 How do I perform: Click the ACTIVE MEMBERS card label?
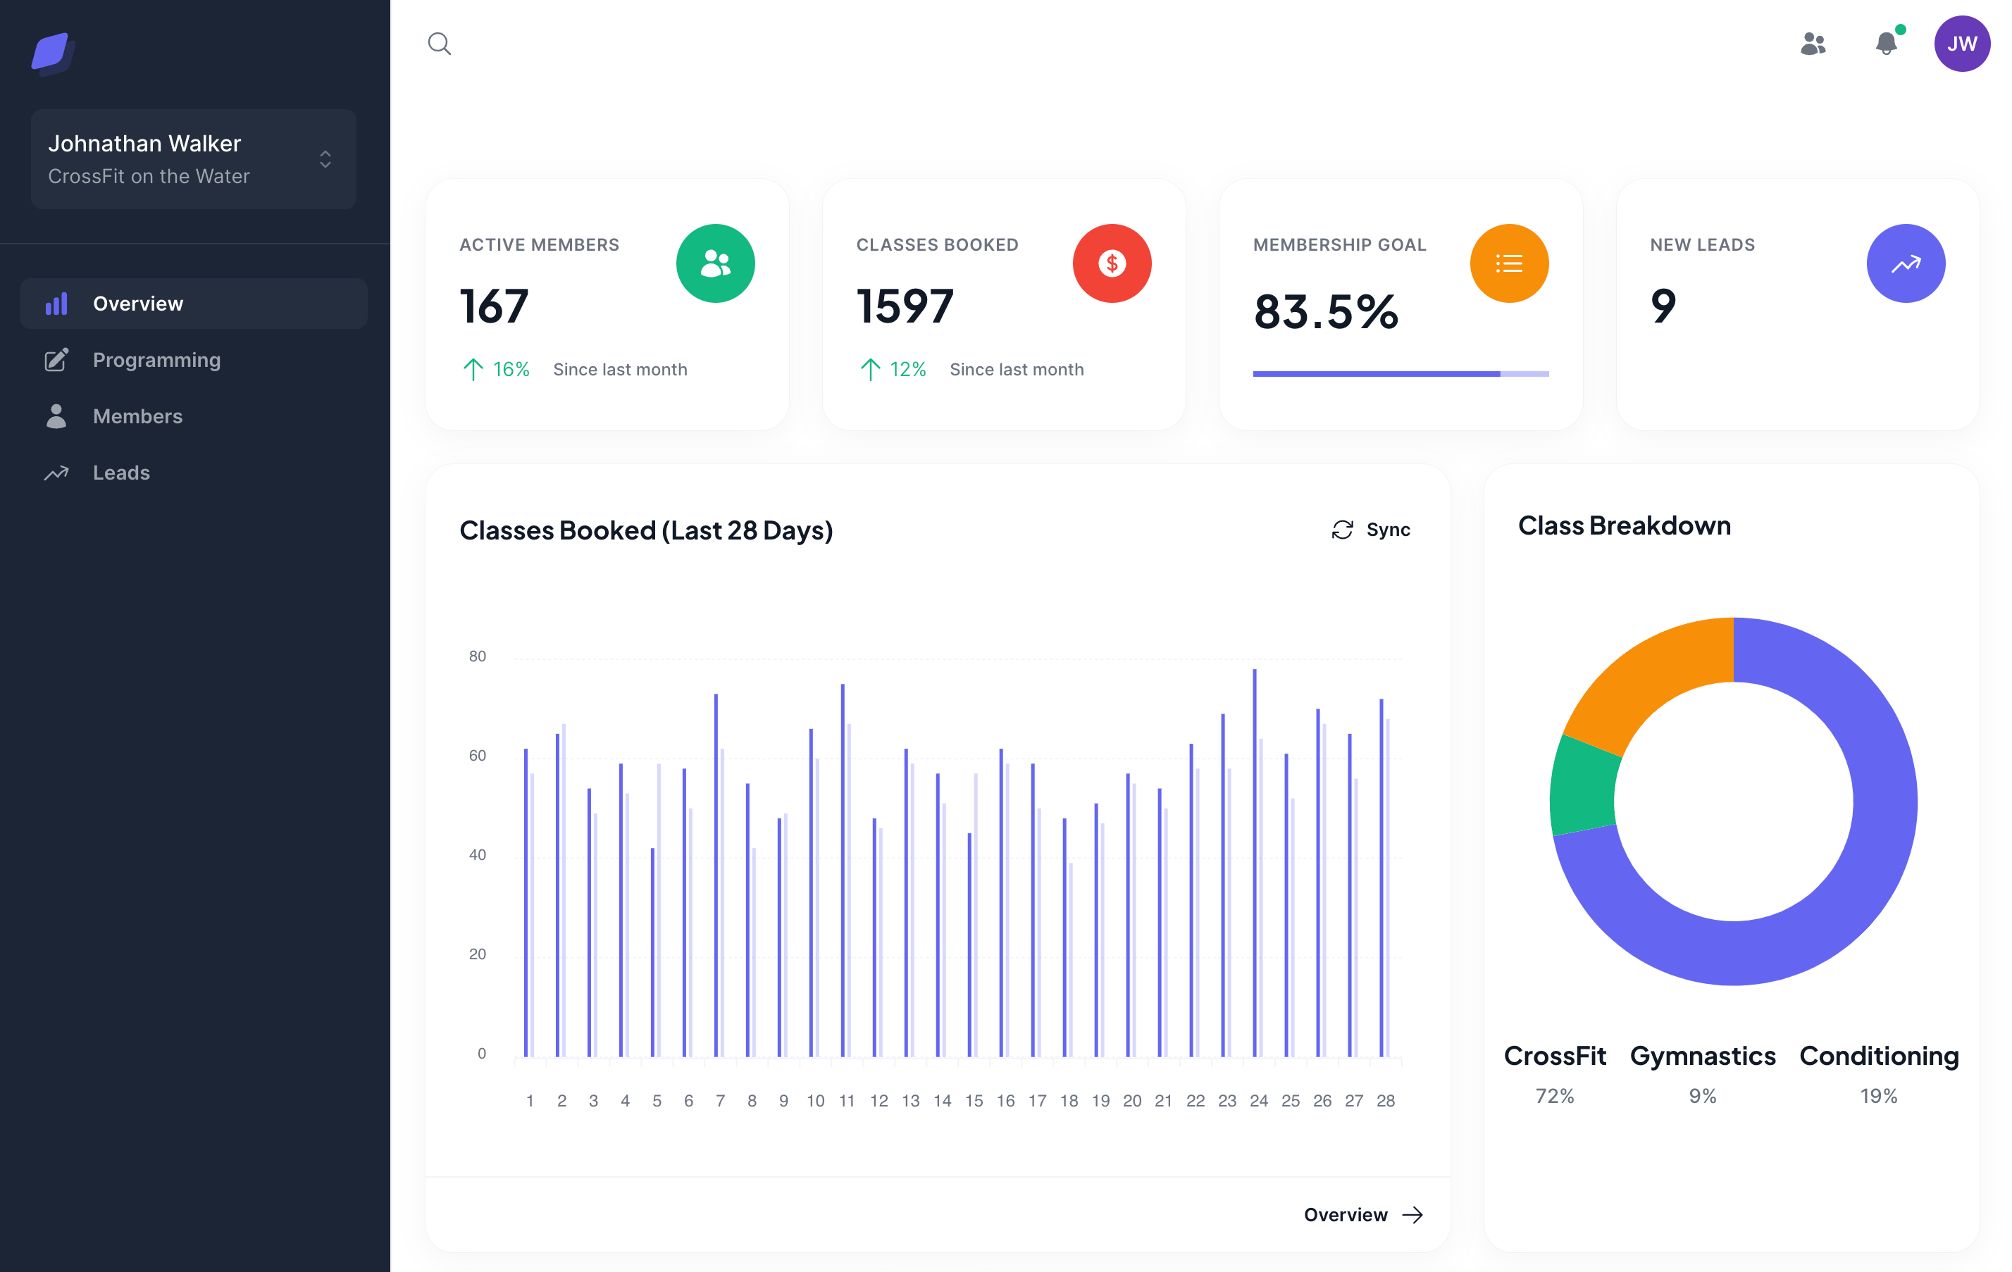click(x=539, y=245)
